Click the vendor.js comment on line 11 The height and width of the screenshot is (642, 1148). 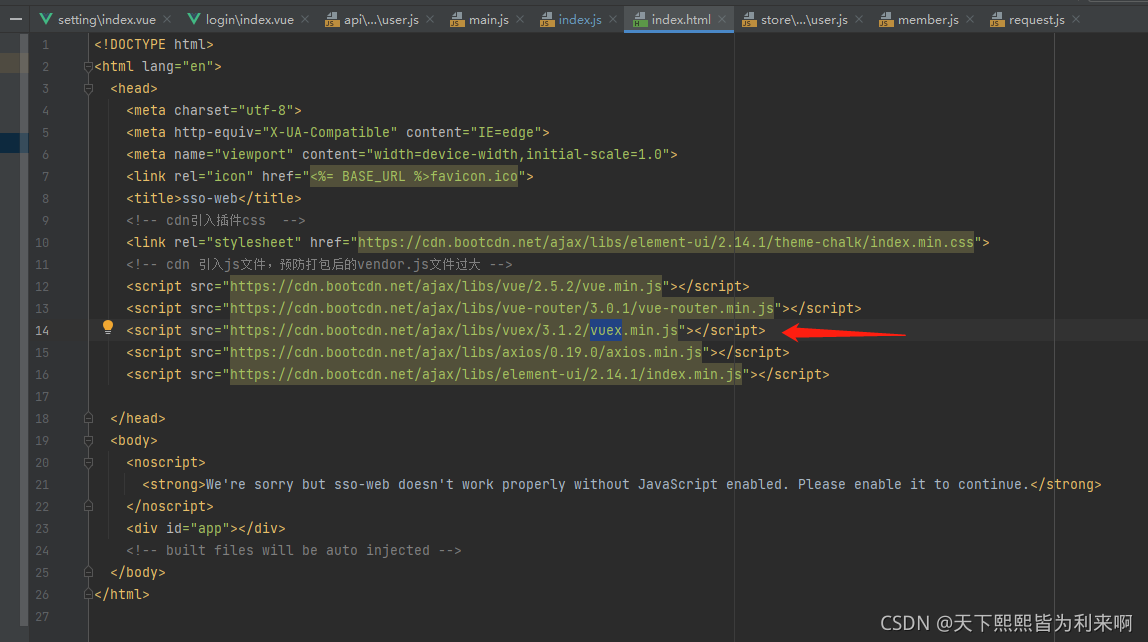319,264
